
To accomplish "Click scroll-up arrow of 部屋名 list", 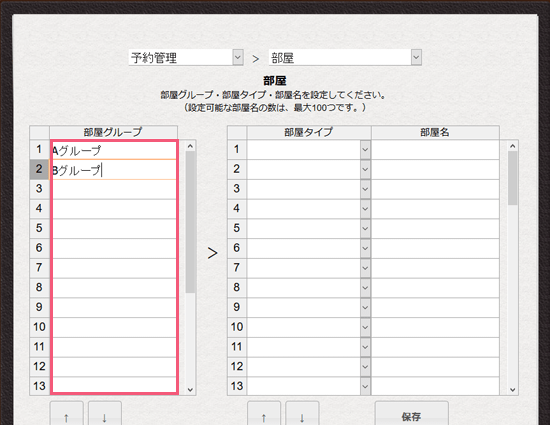I will (x=512, y=146).
